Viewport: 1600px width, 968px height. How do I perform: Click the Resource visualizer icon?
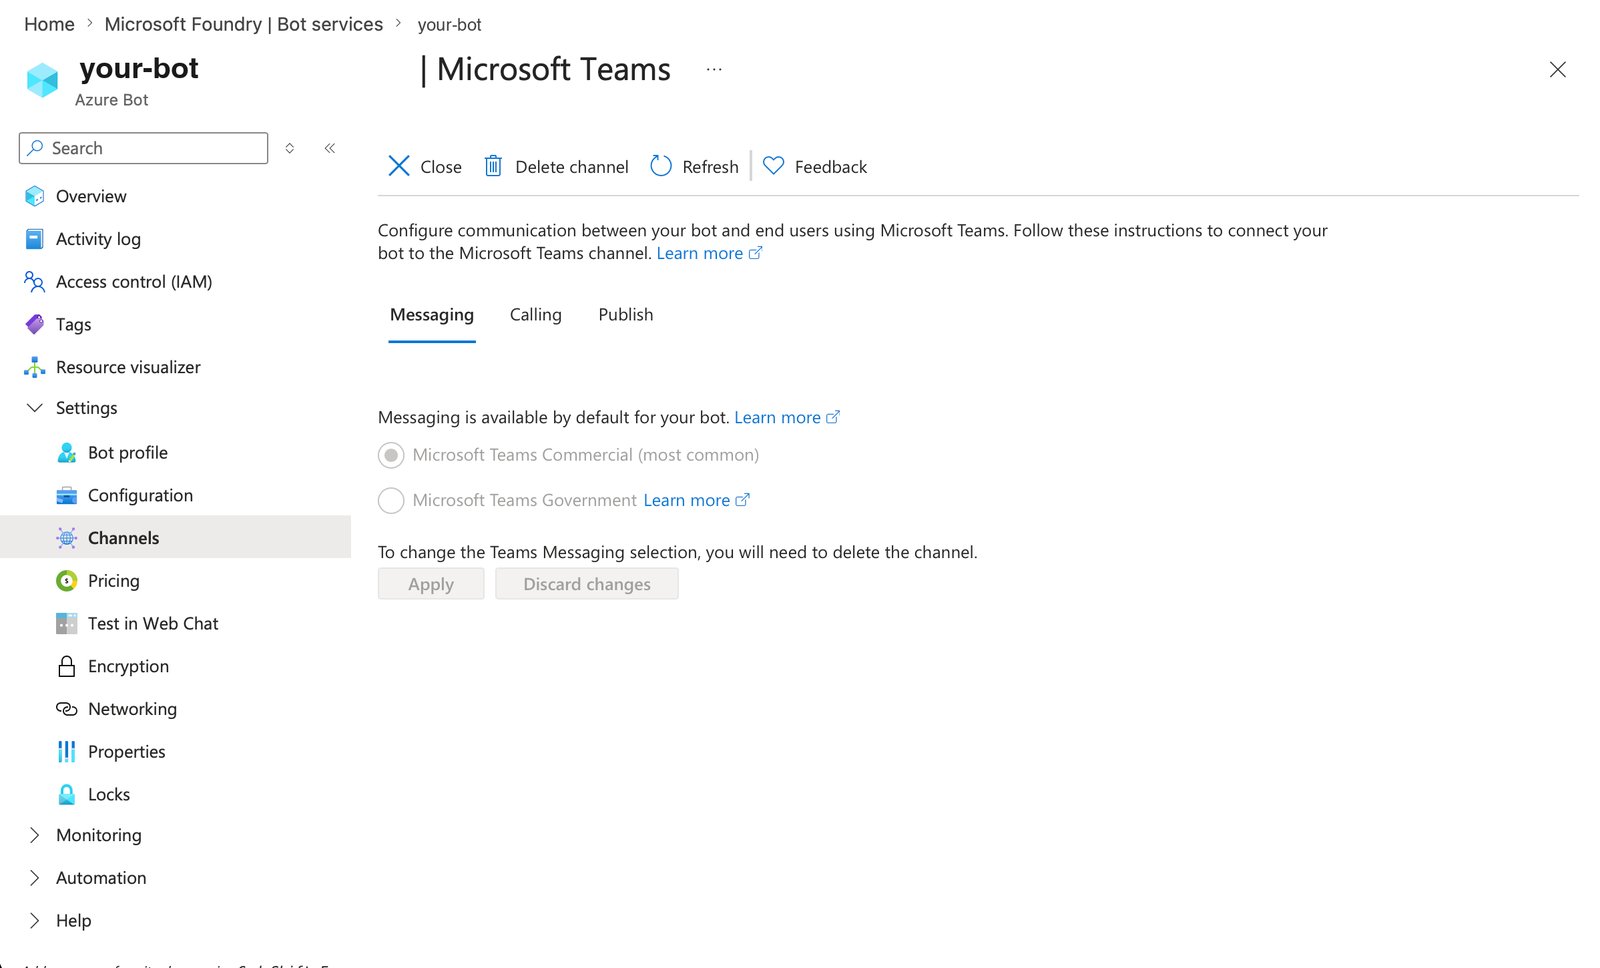coord(34,367)
